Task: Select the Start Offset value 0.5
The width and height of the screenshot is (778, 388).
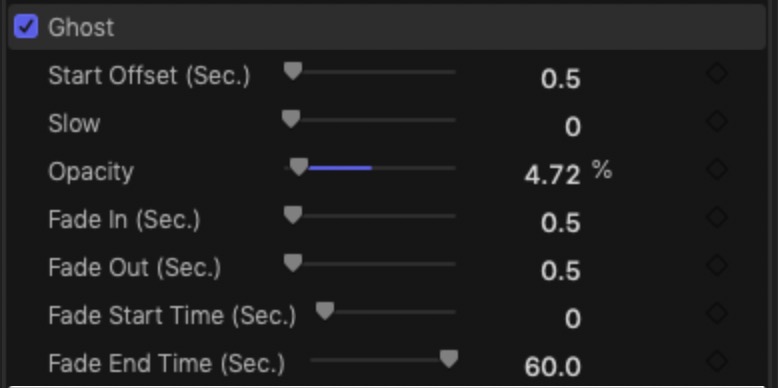Action: pyautogui.click(x=561, y=79)
